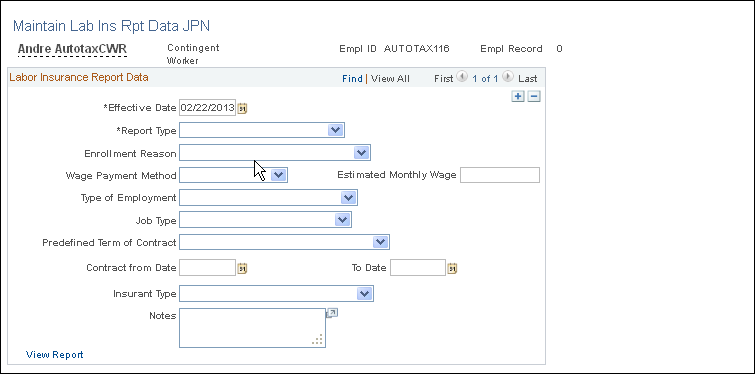Open the Type of Employment dropdown
Screen dimensions: 755x374
coord(348,198)
